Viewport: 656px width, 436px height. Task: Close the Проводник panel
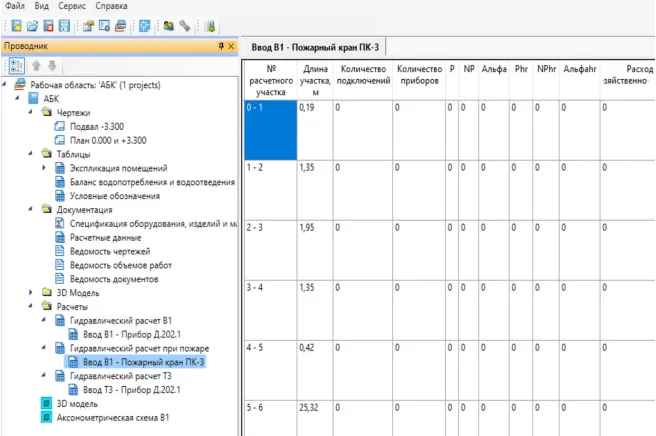[231, 46]
